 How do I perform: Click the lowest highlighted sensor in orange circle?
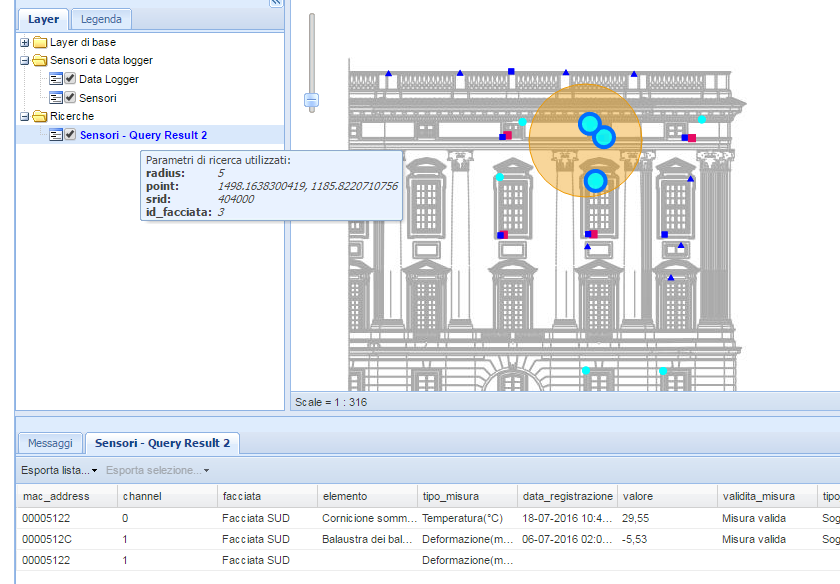pos(595,181)
